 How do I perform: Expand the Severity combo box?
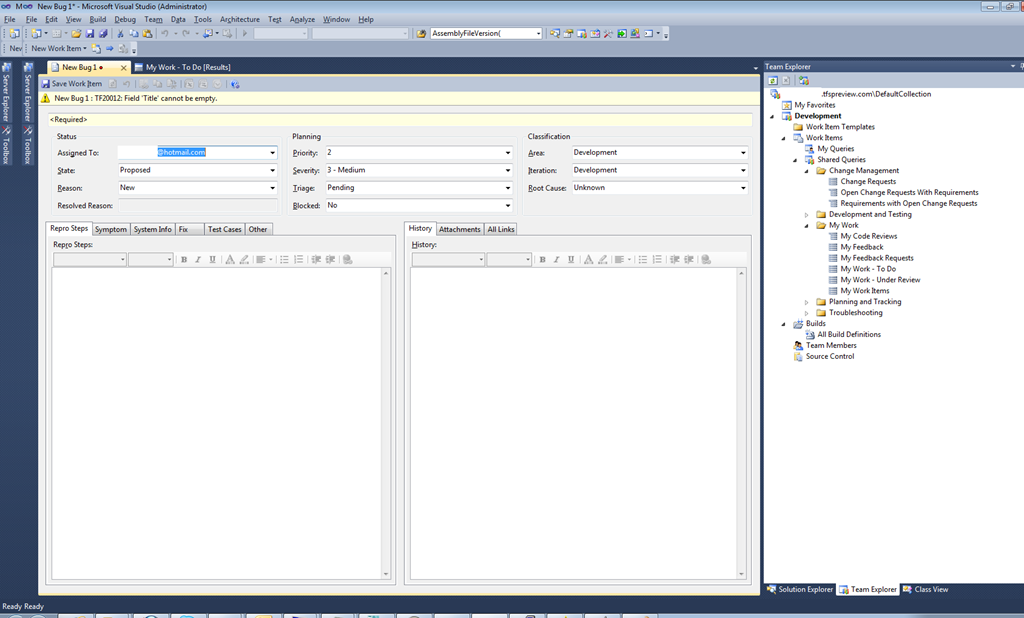coord(508,171)
